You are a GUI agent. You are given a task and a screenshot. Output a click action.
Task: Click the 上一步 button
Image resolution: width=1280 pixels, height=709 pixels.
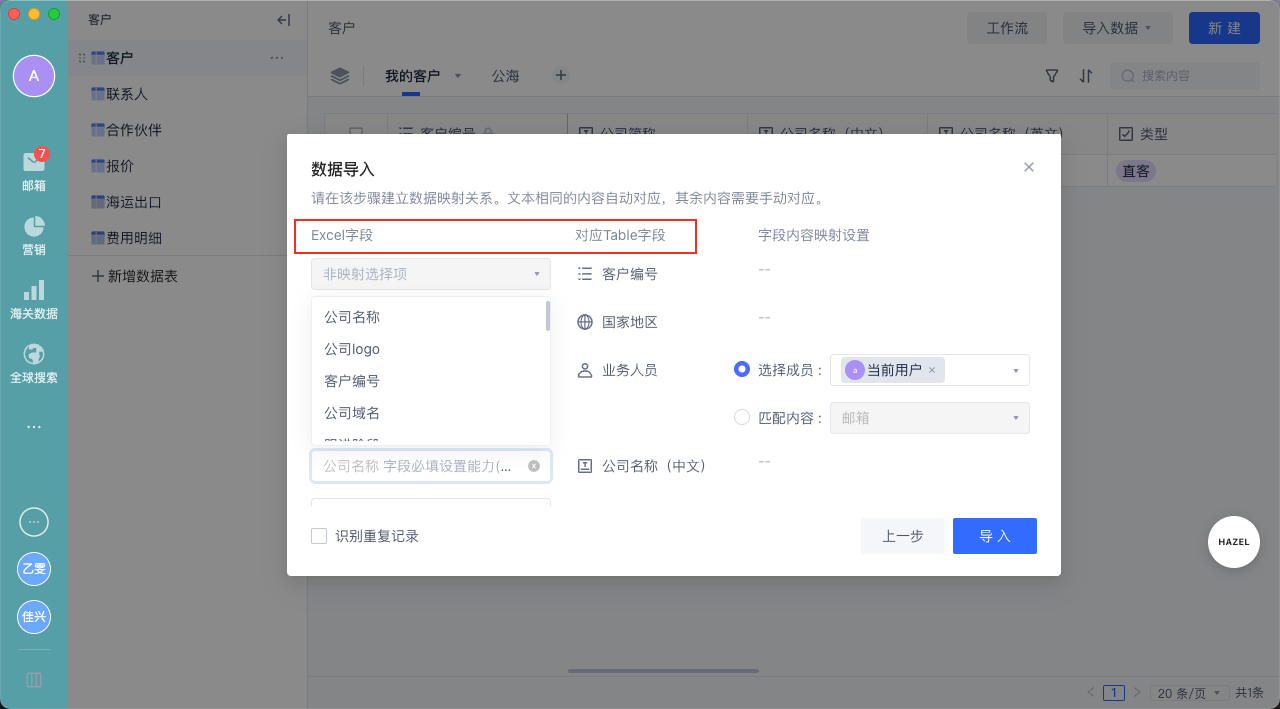coord(902,536)
